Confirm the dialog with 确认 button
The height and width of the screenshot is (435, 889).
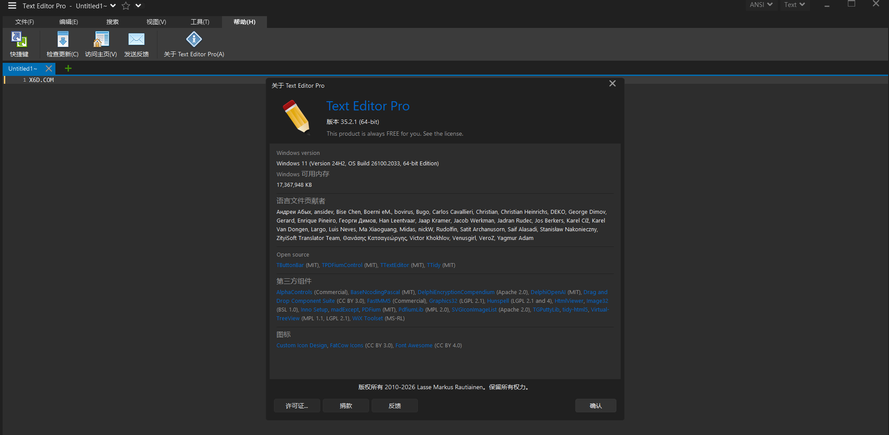[x=595, y=406]
